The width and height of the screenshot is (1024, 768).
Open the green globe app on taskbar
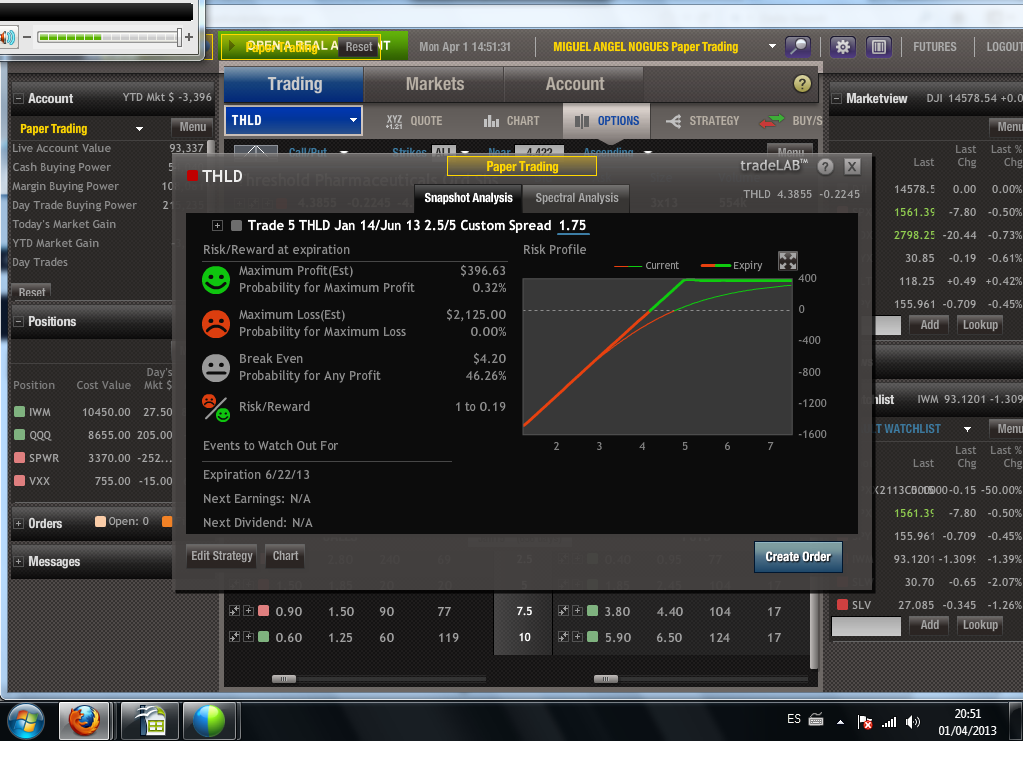(x=209, y=721)
